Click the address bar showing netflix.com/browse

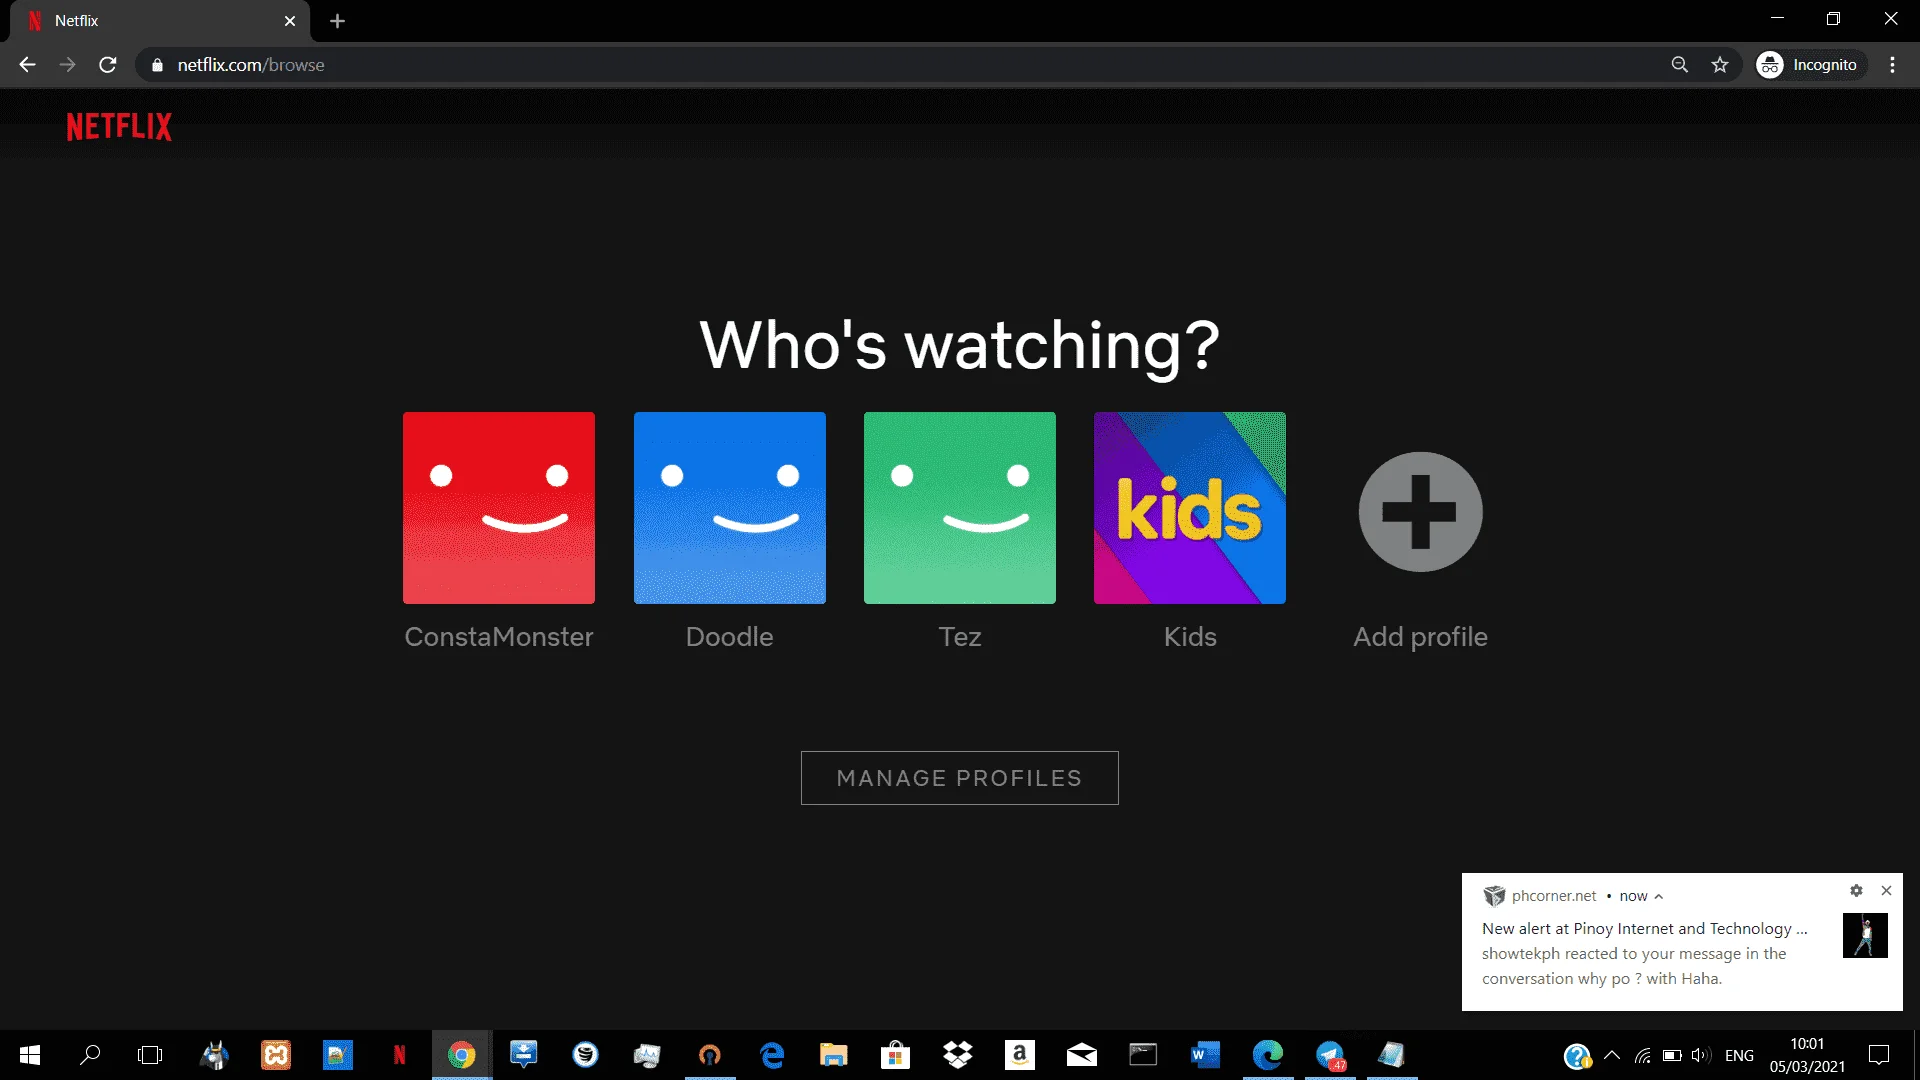900,65
